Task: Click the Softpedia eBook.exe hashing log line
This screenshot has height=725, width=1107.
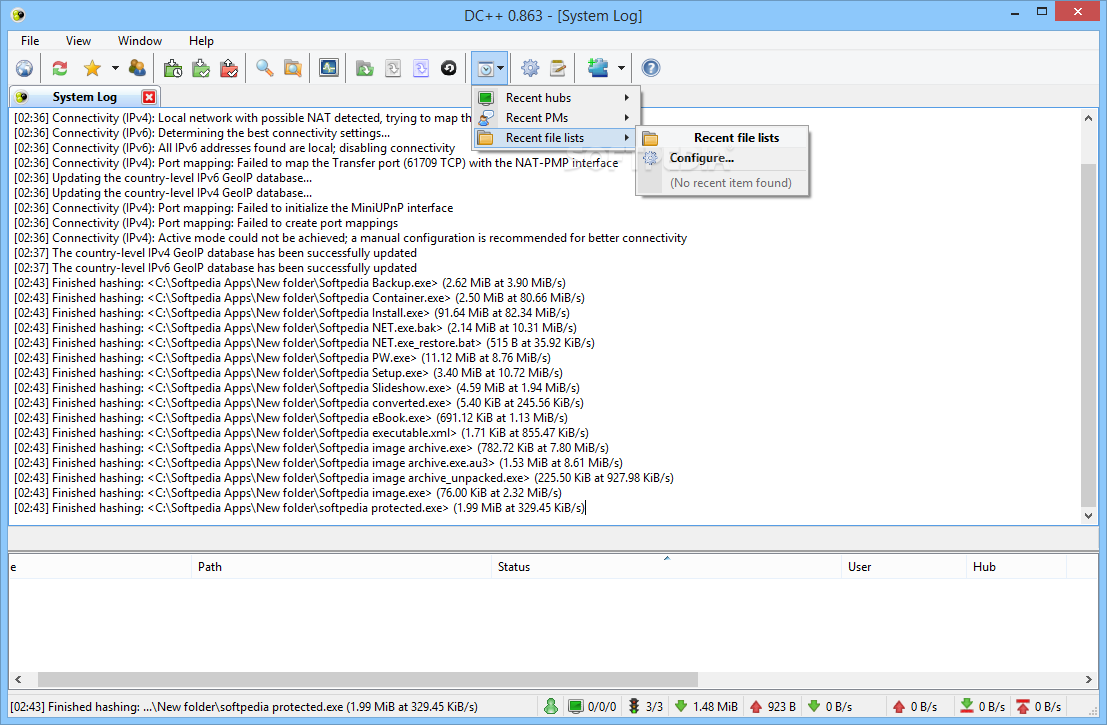Action: click(290, 418)
